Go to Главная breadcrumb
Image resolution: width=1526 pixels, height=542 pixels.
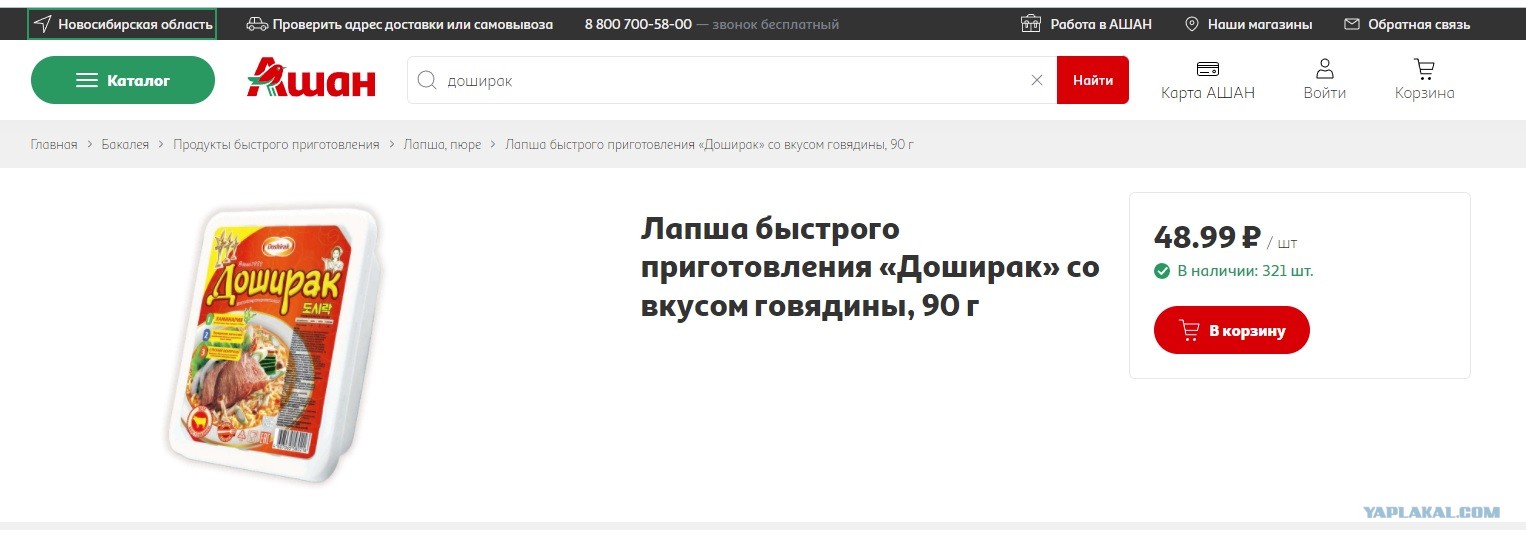[x=54, y=145]
